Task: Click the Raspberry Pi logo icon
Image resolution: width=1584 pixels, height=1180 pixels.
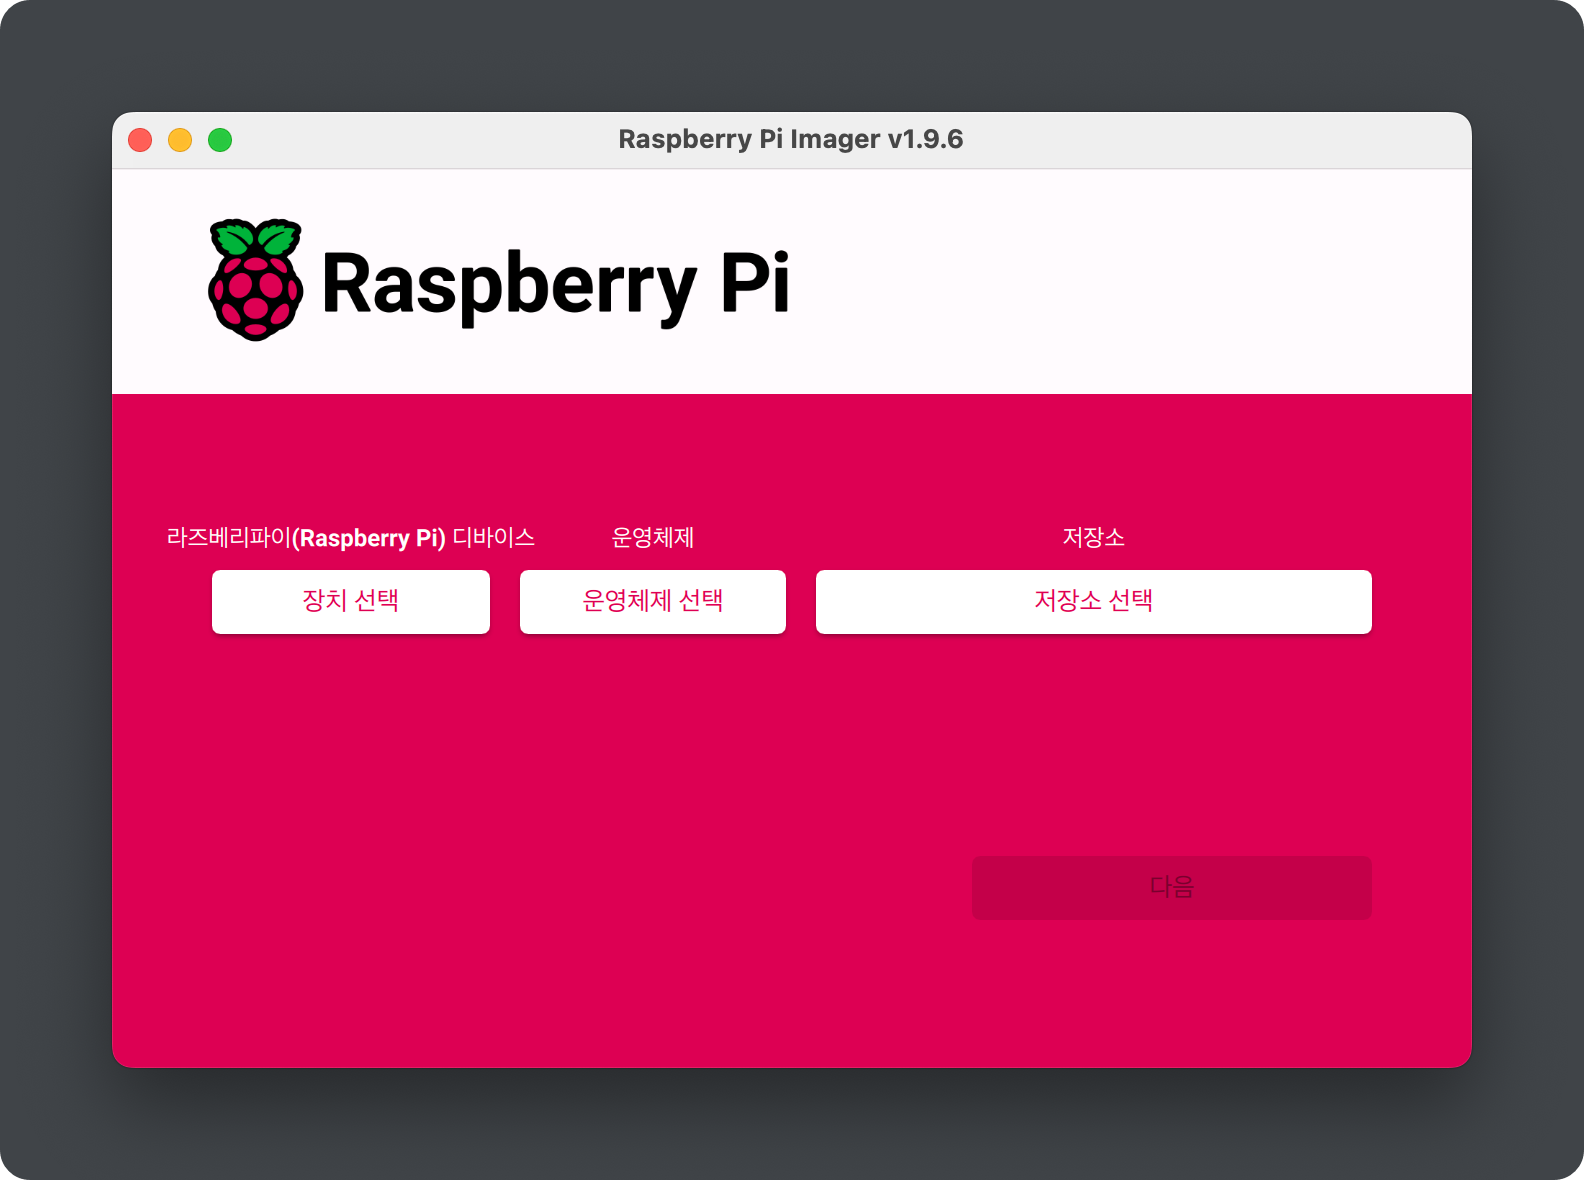Action: pyautogui.click(x=255, y=280)
